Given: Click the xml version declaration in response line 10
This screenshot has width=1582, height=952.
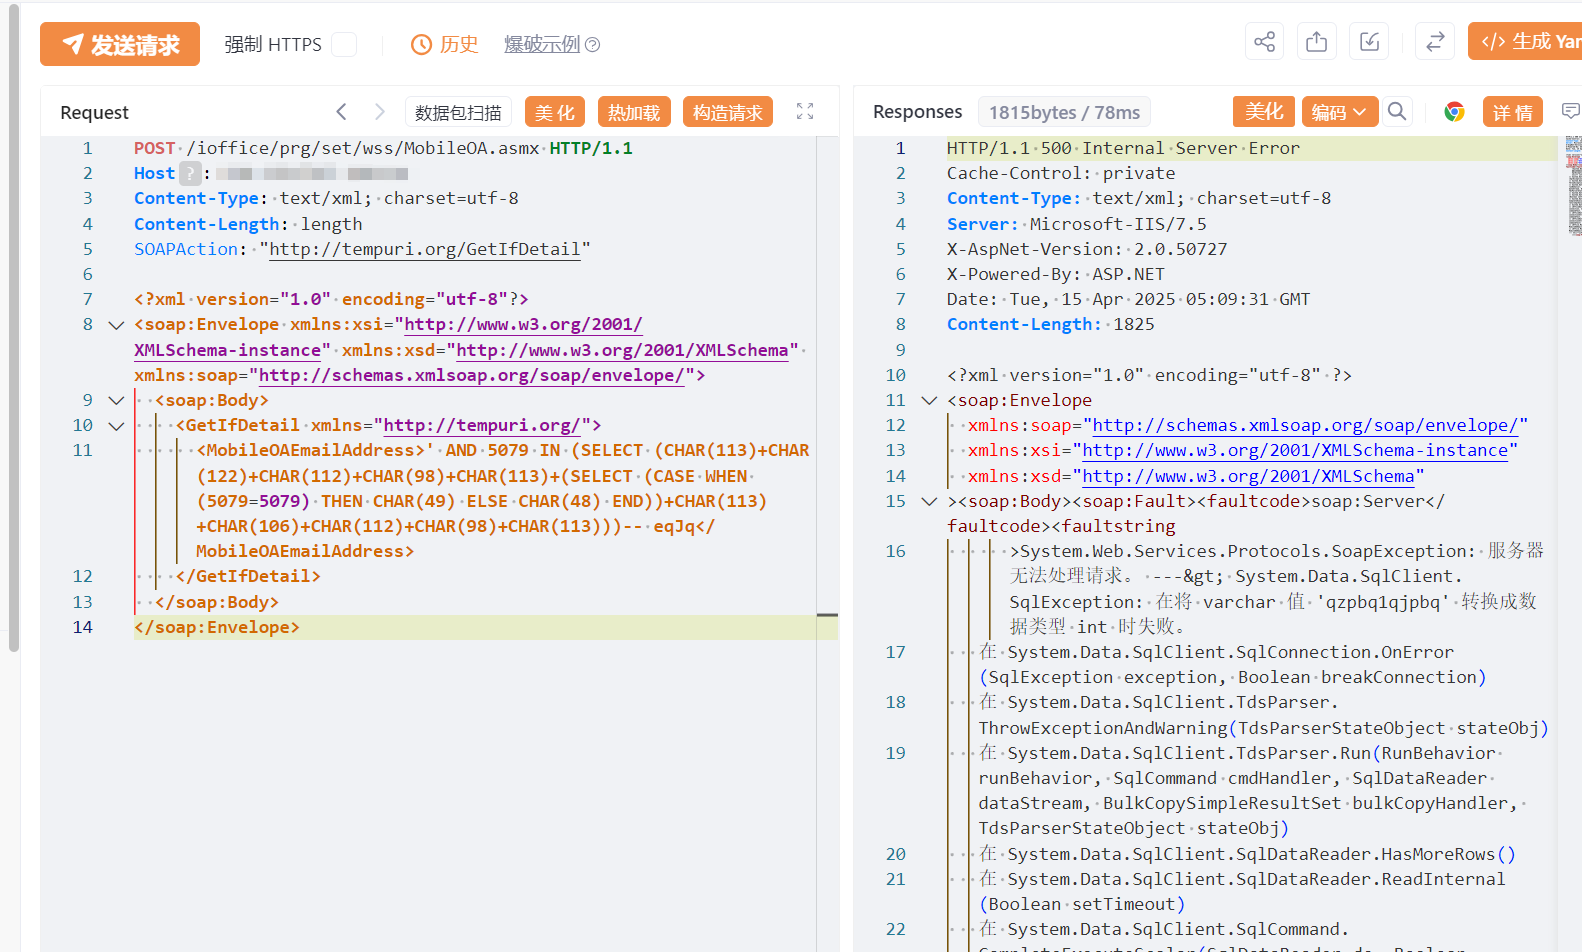Looking at the screenshot, I should point(1149,375).
